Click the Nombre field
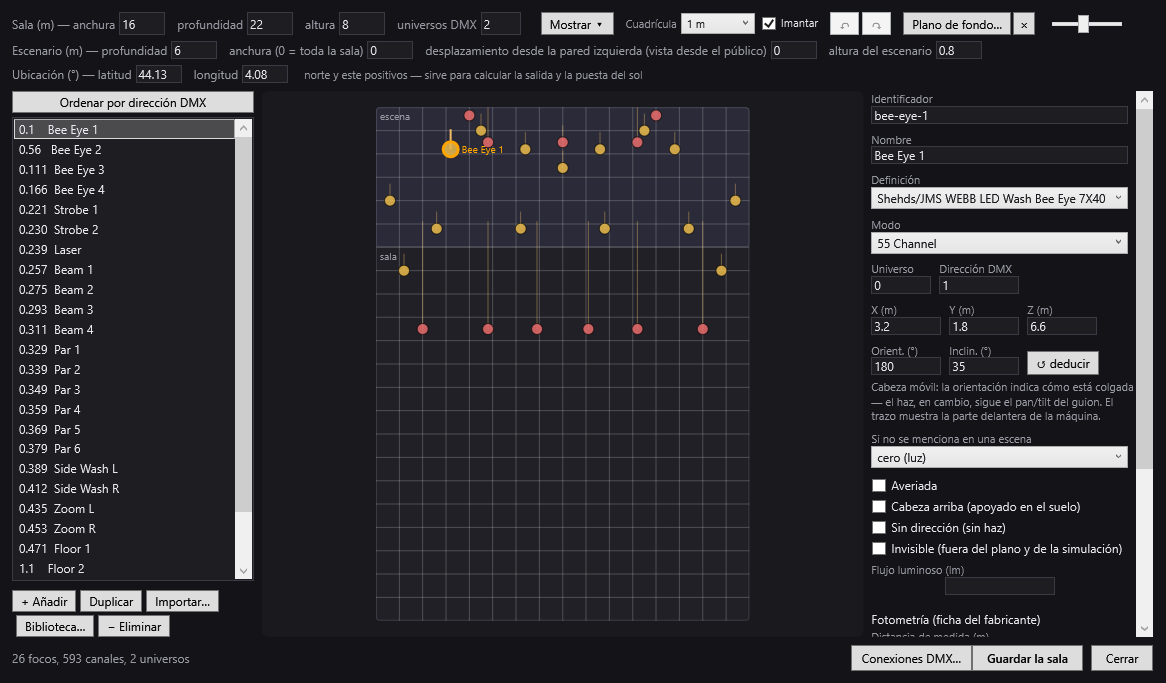 [x=999, y=155]
